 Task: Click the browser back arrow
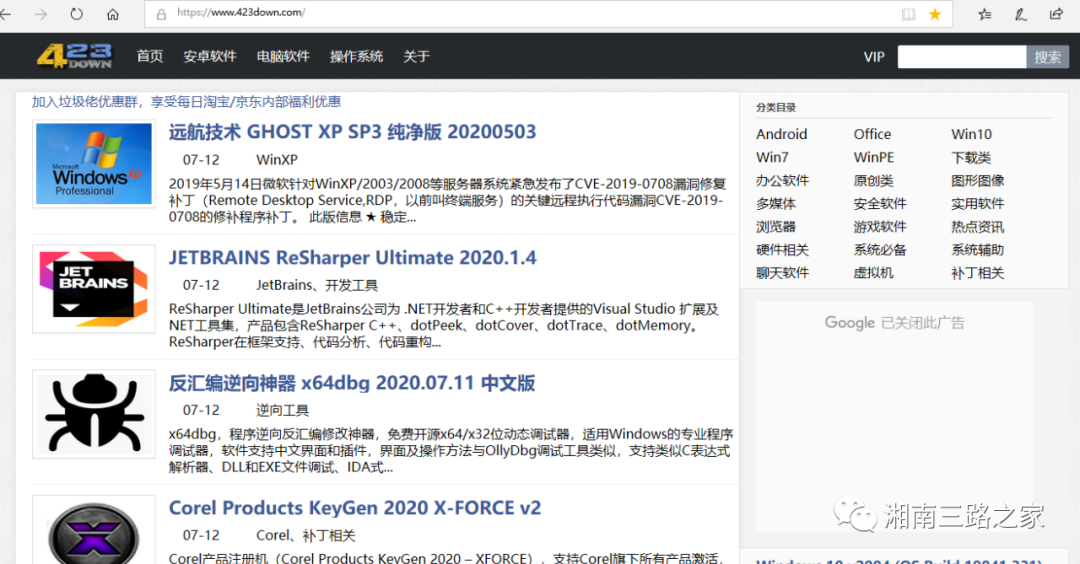(6, 14)
